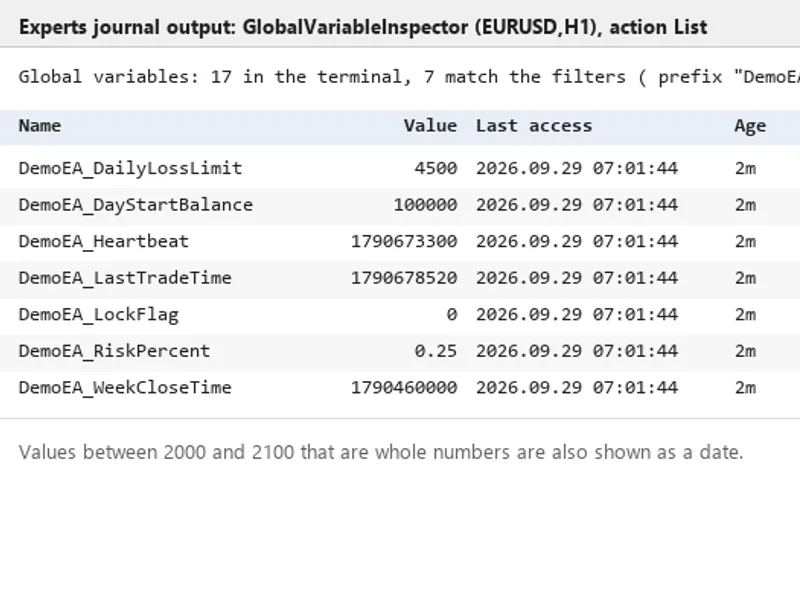
Task: Select the value 100000
Action: point(425,205)
